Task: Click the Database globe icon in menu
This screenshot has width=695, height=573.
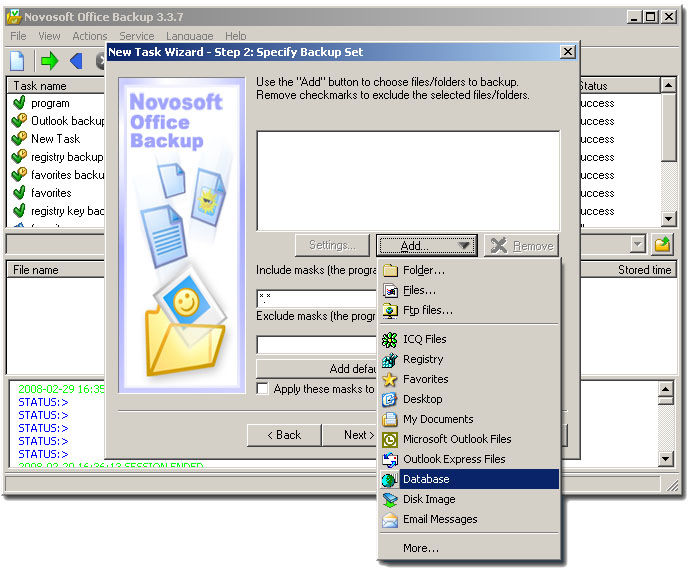Action: click(390, 479)
